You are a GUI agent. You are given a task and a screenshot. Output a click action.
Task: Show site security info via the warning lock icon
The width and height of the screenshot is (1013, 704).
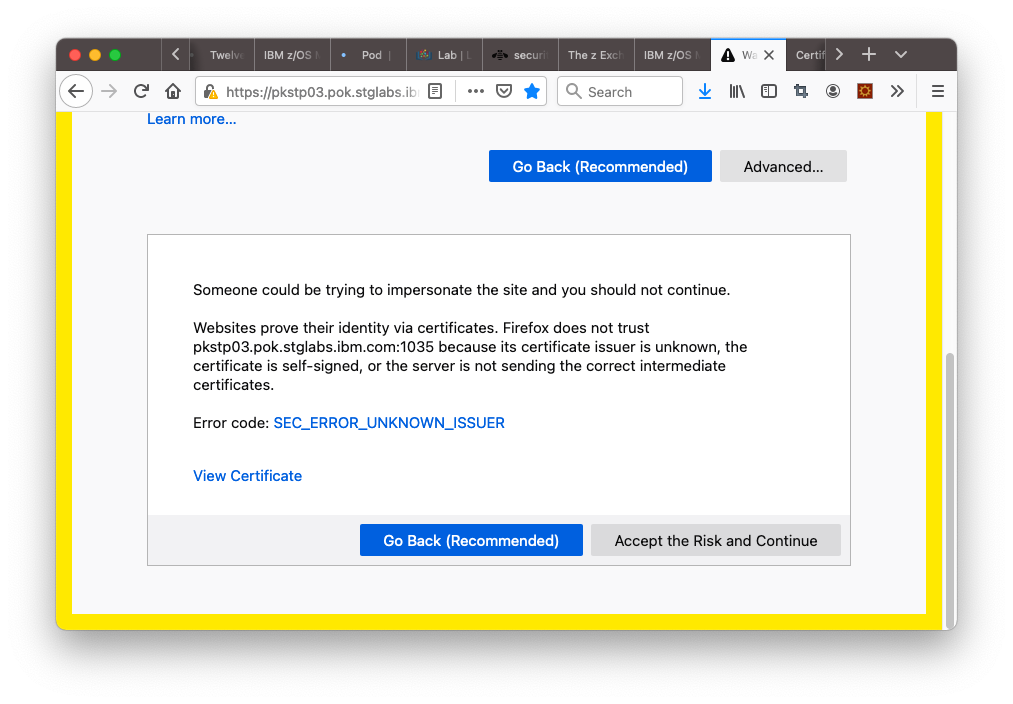click(211, 92)
